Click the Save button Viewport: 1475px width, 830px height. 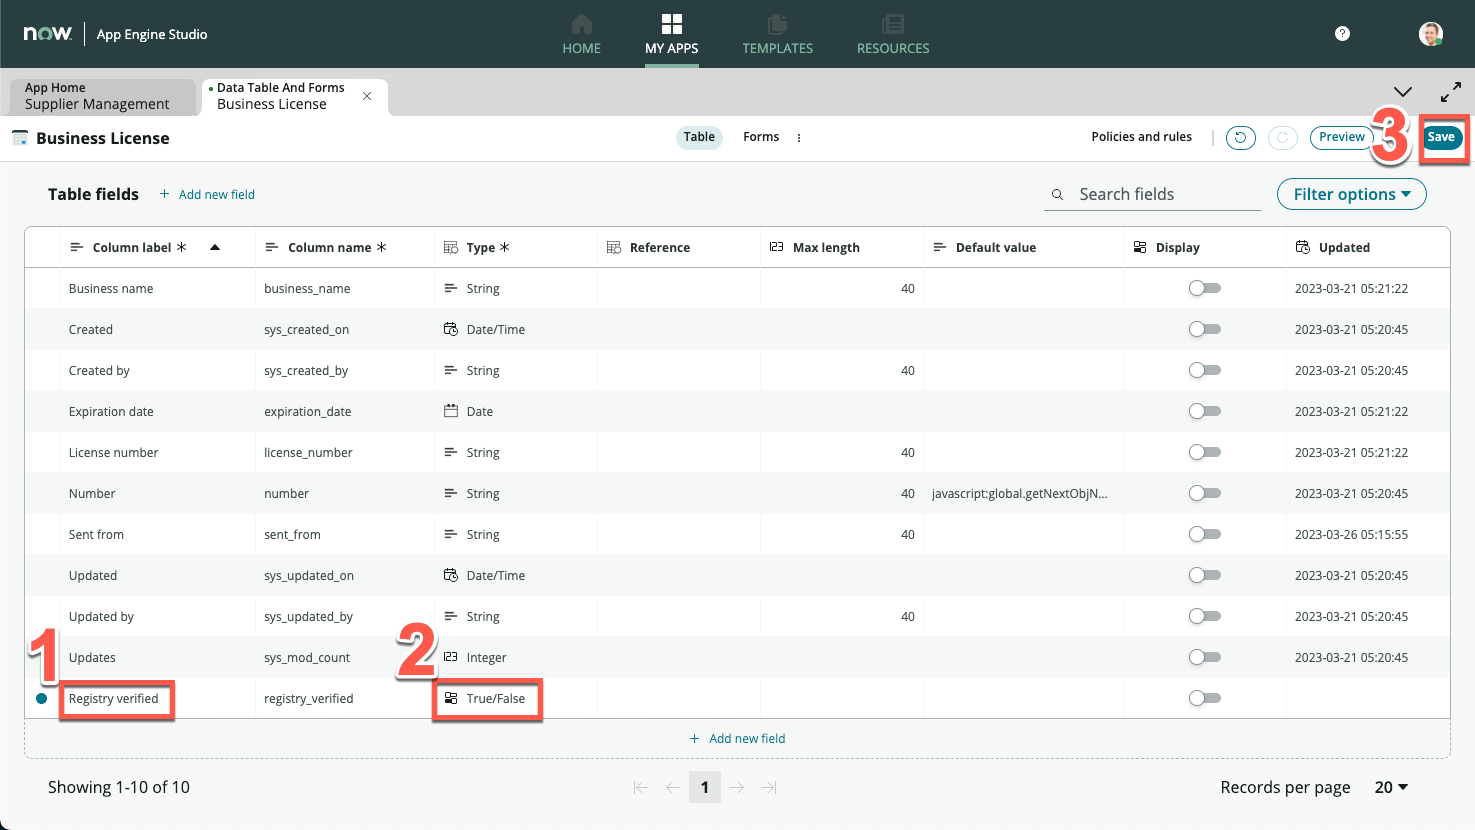click(x=1441, y=138)
